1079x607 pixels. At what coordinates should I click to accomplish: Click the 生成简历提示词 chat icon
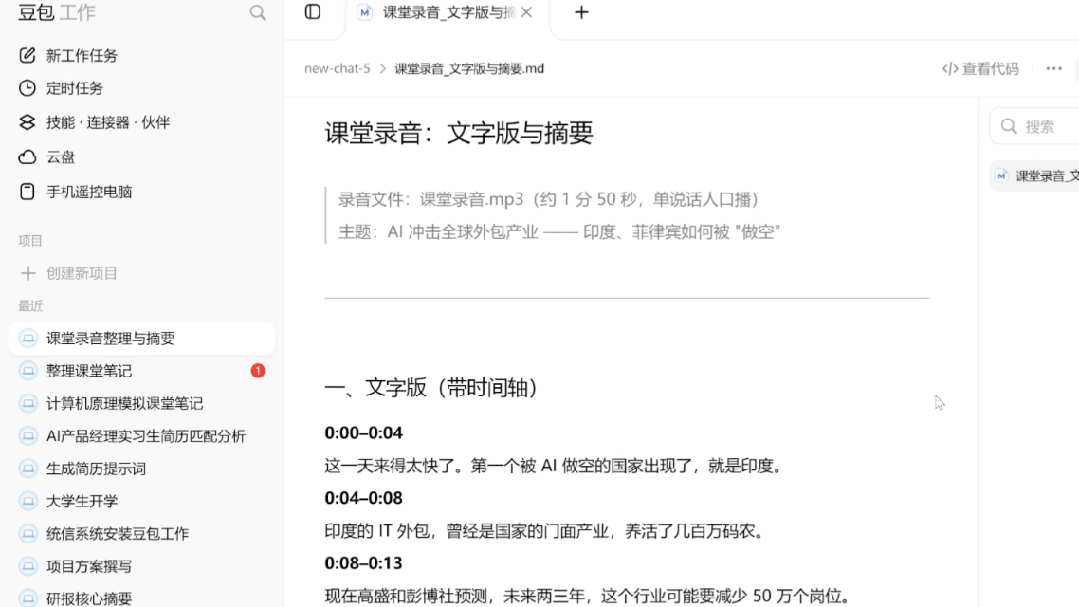(x=28, y=469)
